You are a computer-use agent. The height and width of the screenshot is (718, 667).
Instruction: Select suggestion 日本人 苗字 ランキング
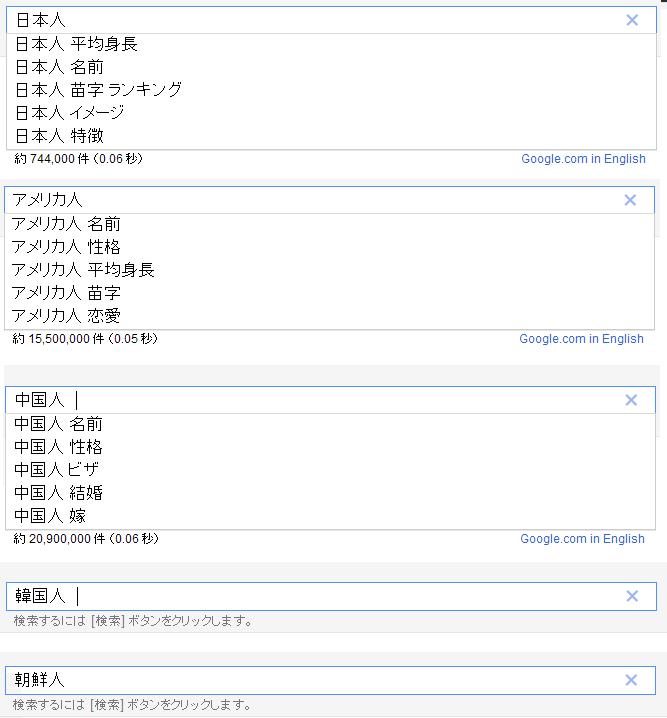98,90
